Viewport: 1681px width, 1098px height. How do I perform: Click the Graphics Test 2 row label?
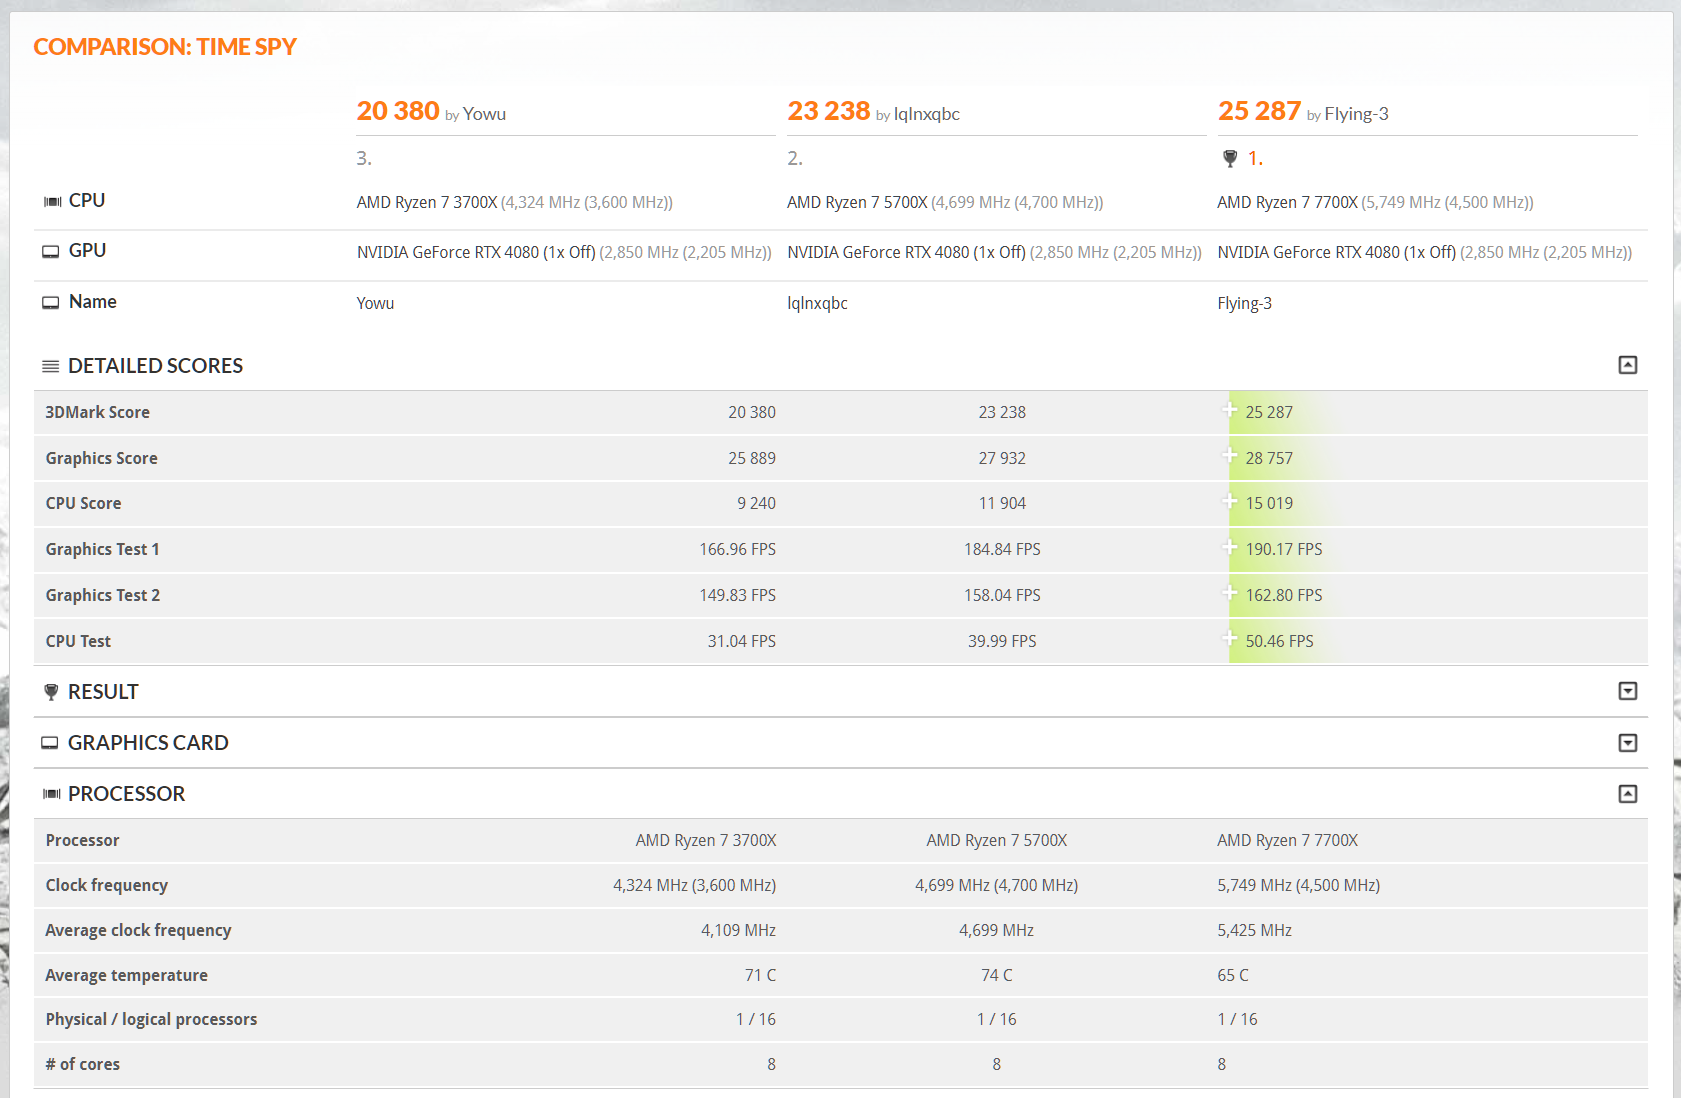click(x=102, y=595)
